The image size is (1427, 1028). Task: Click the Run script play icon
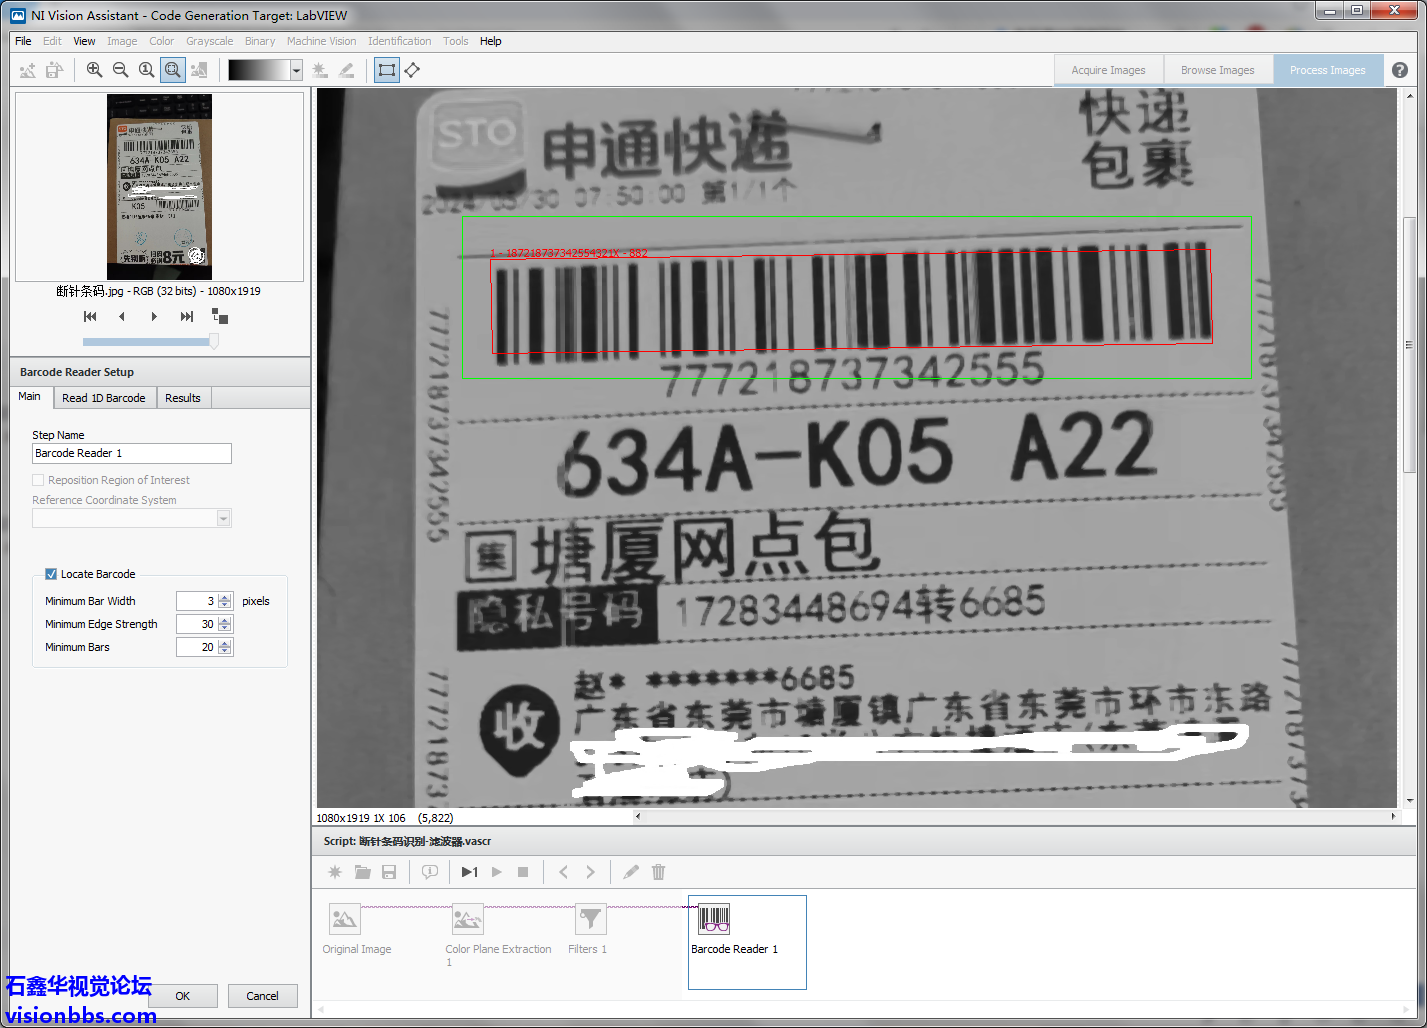pos(497,872)
